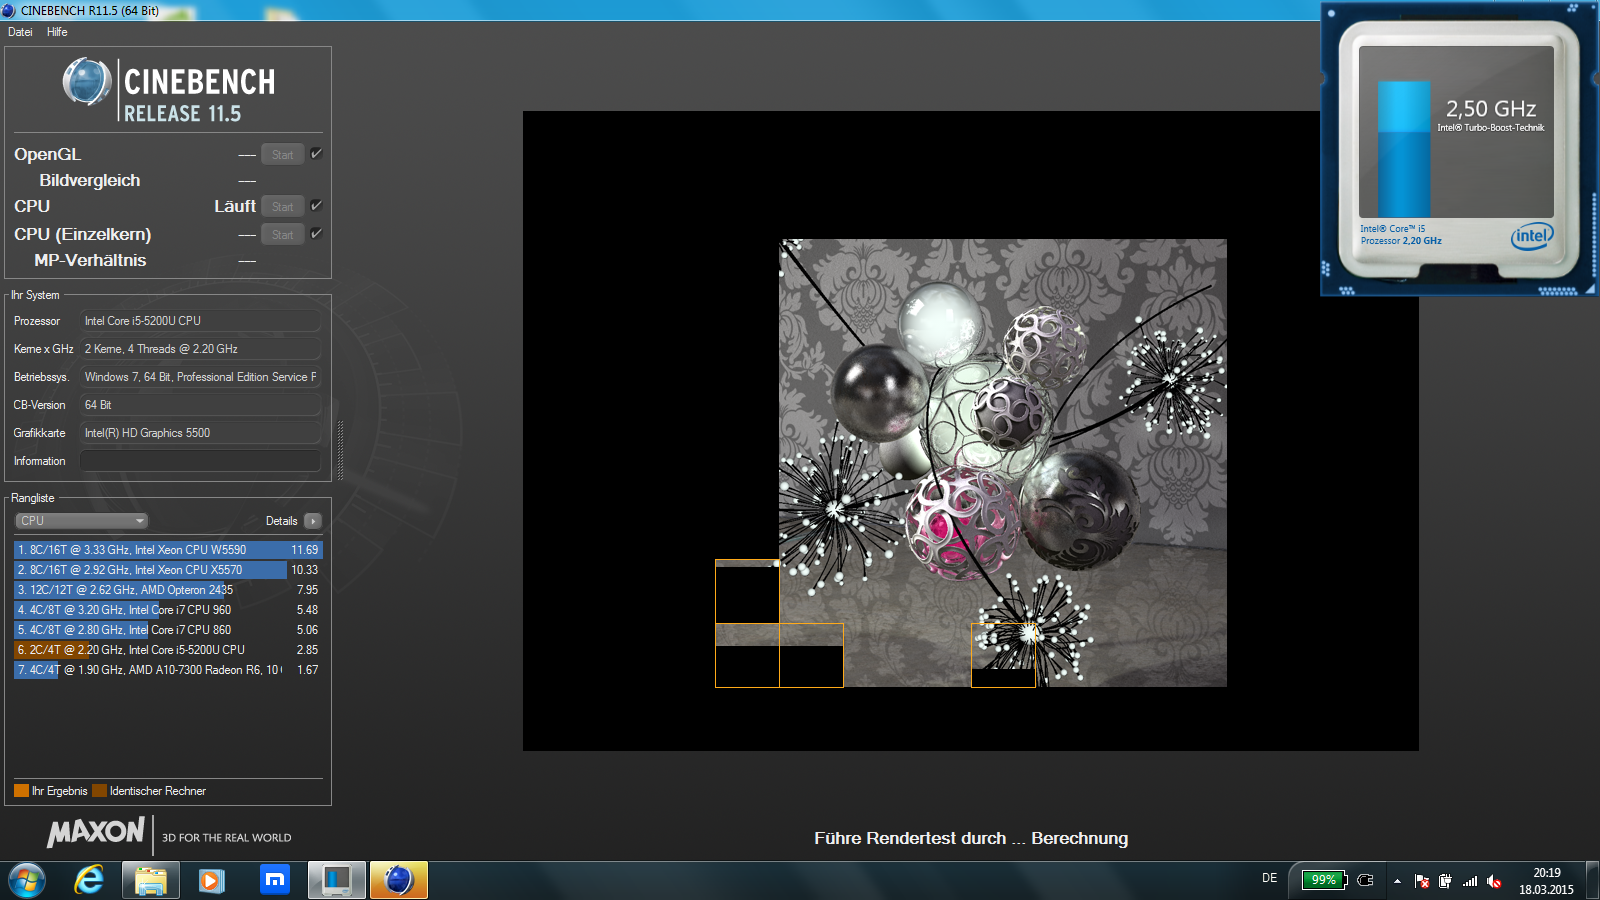Click the CB-Version field
Screen dimensions: 1600x900
point(200,405)
